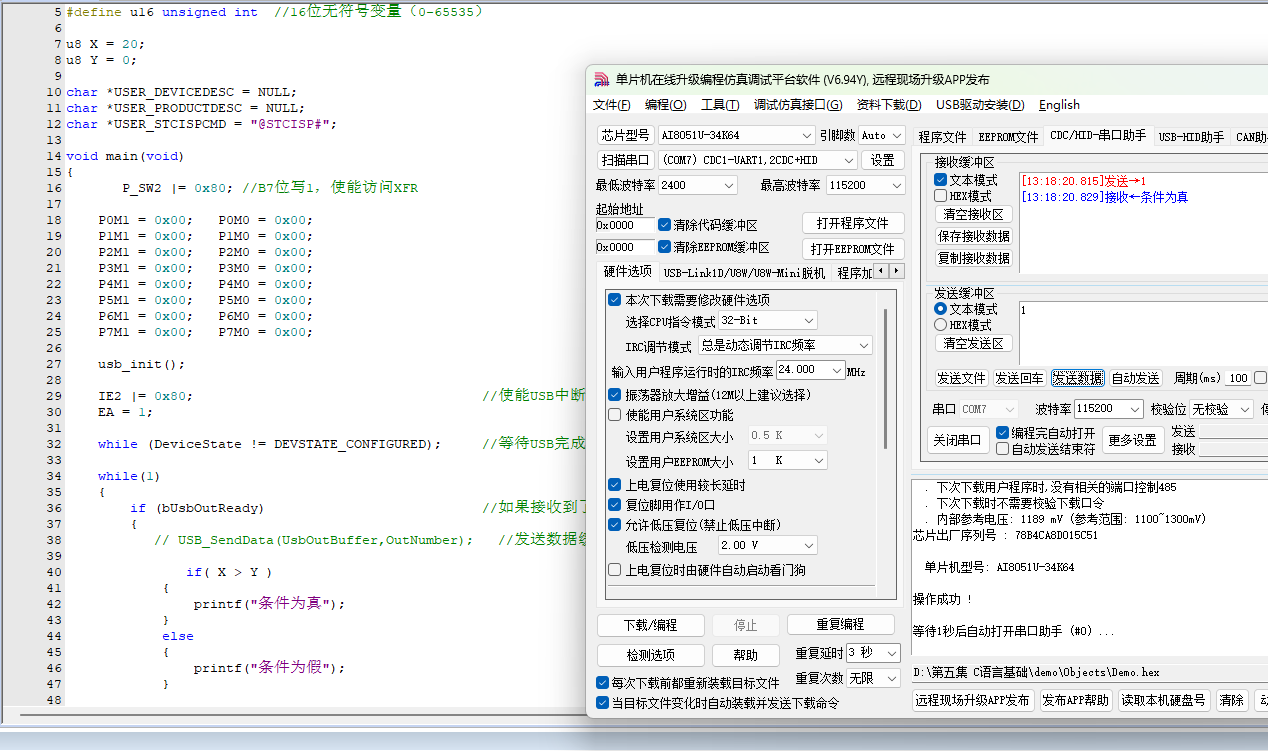Open the 最低波特率 2400 dropdown
The height and width of the screenshot is (751, 1268).
(x=697, y=185)
